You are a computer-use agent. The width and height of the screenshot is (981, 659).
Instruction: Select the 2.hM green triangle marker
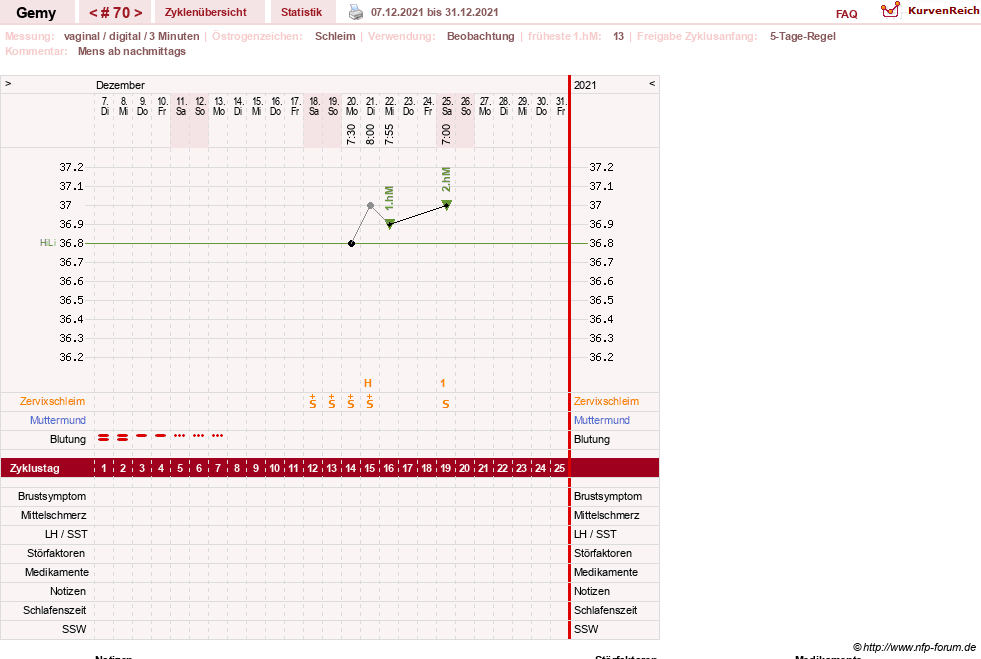coord(447,205)
